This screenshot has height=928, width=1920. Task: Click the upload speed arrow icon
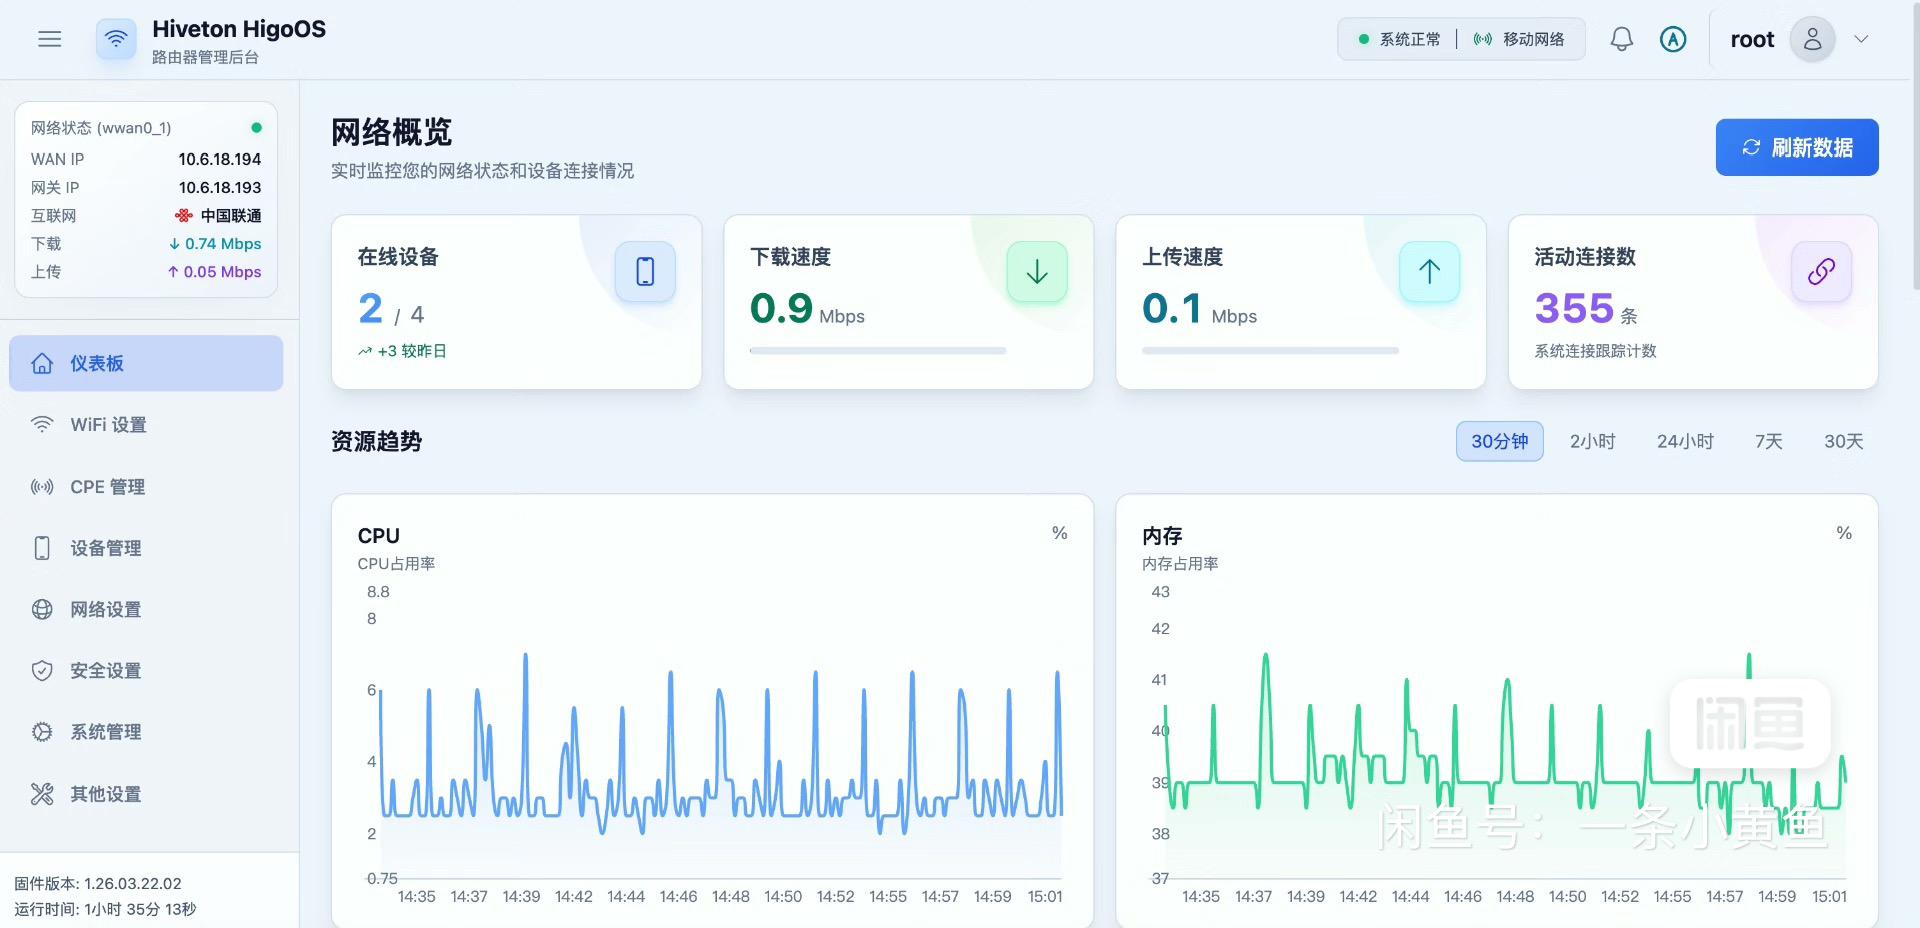pos(1429,272)
